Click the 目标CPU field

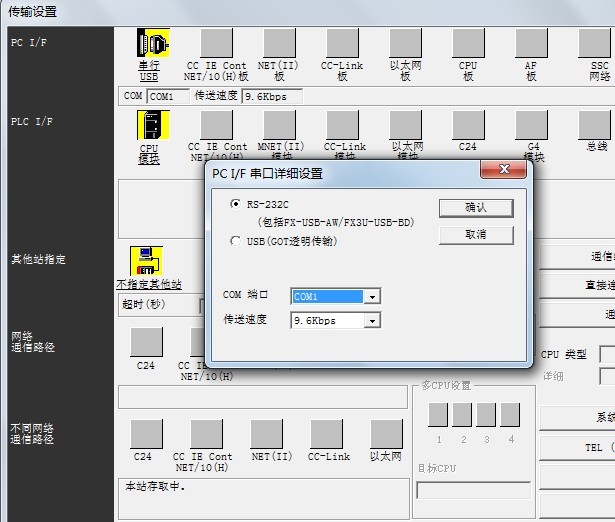tap(473, 490)
